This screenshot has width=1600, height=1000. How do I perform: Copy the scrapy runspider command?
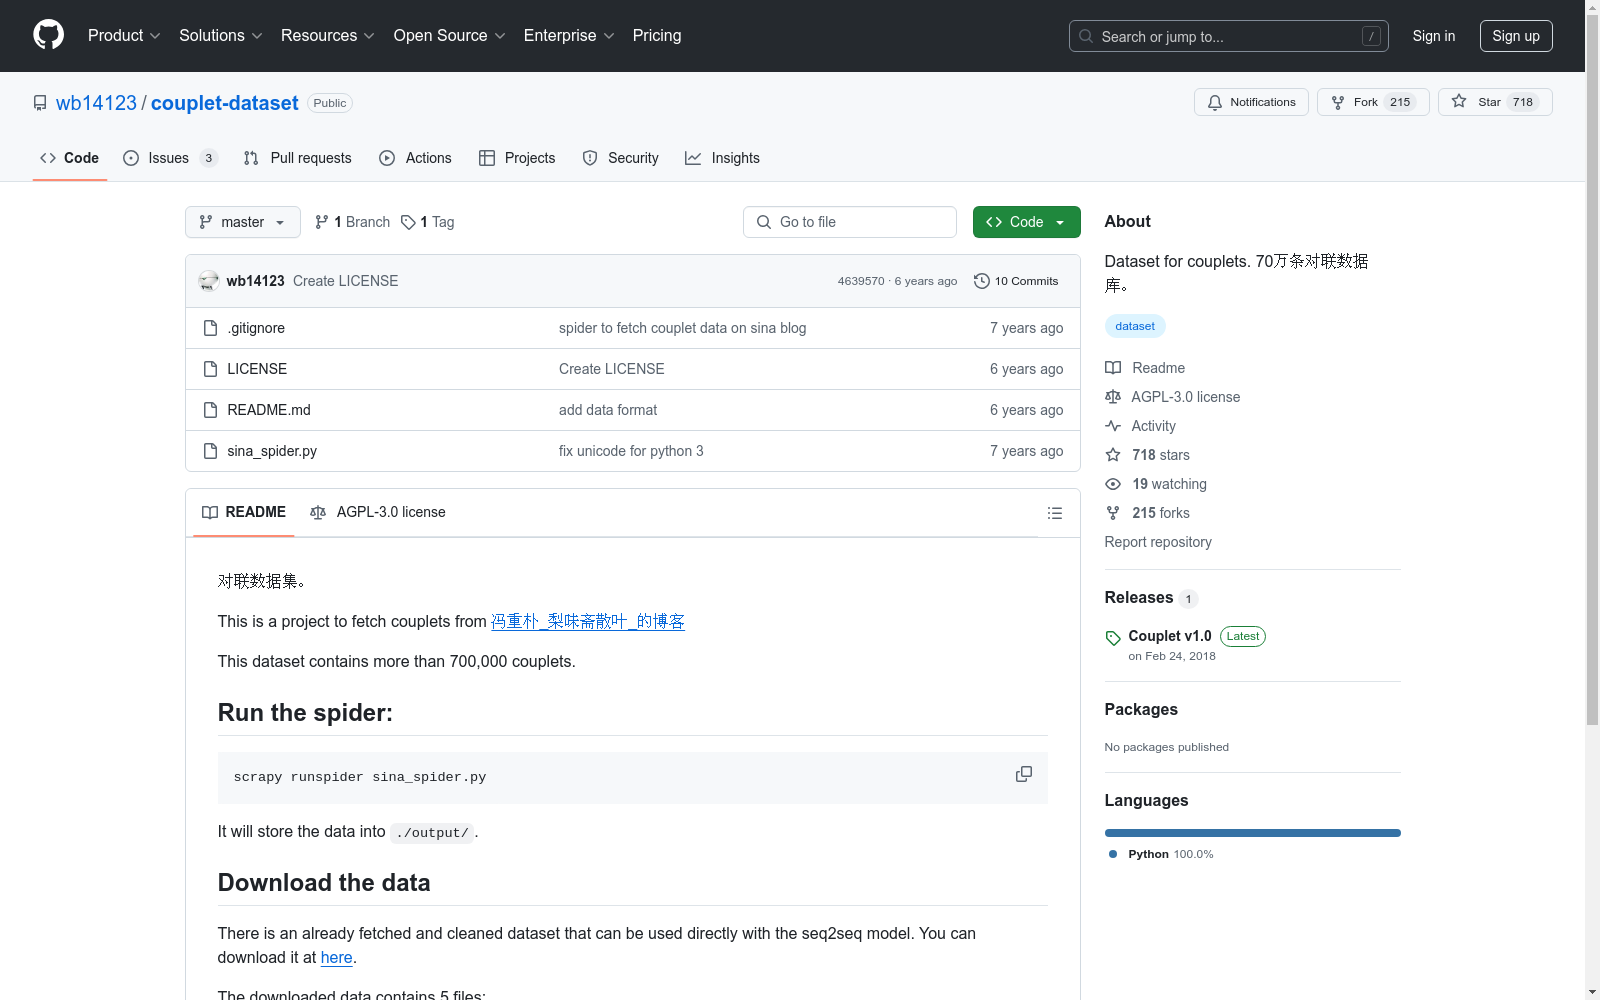tap(1024, 775)
